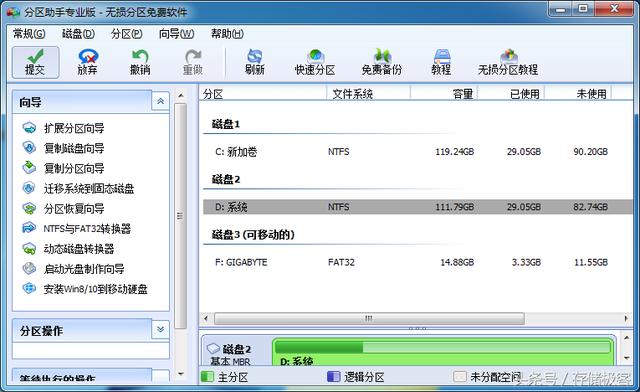Viewport: 640px width, 392px height.
Task: Open 无损分区教程 lossless partition tutorial
Action: [508, 62]
